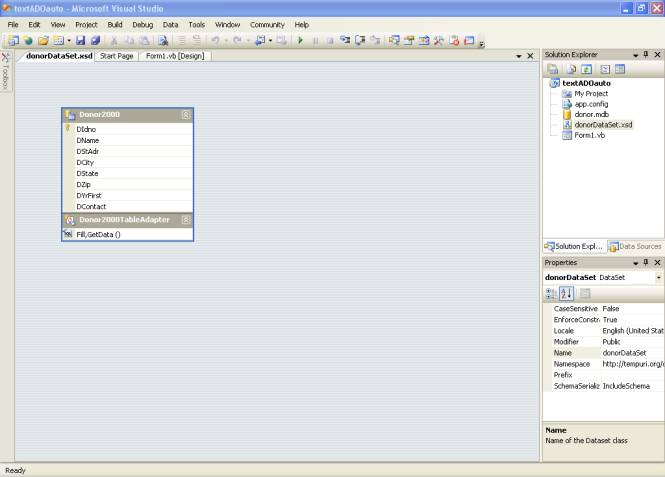This screenshot has height=477, width=665.
Task: Click Refresh in Solution Explorer toolbar
Action: pos(587,69)
